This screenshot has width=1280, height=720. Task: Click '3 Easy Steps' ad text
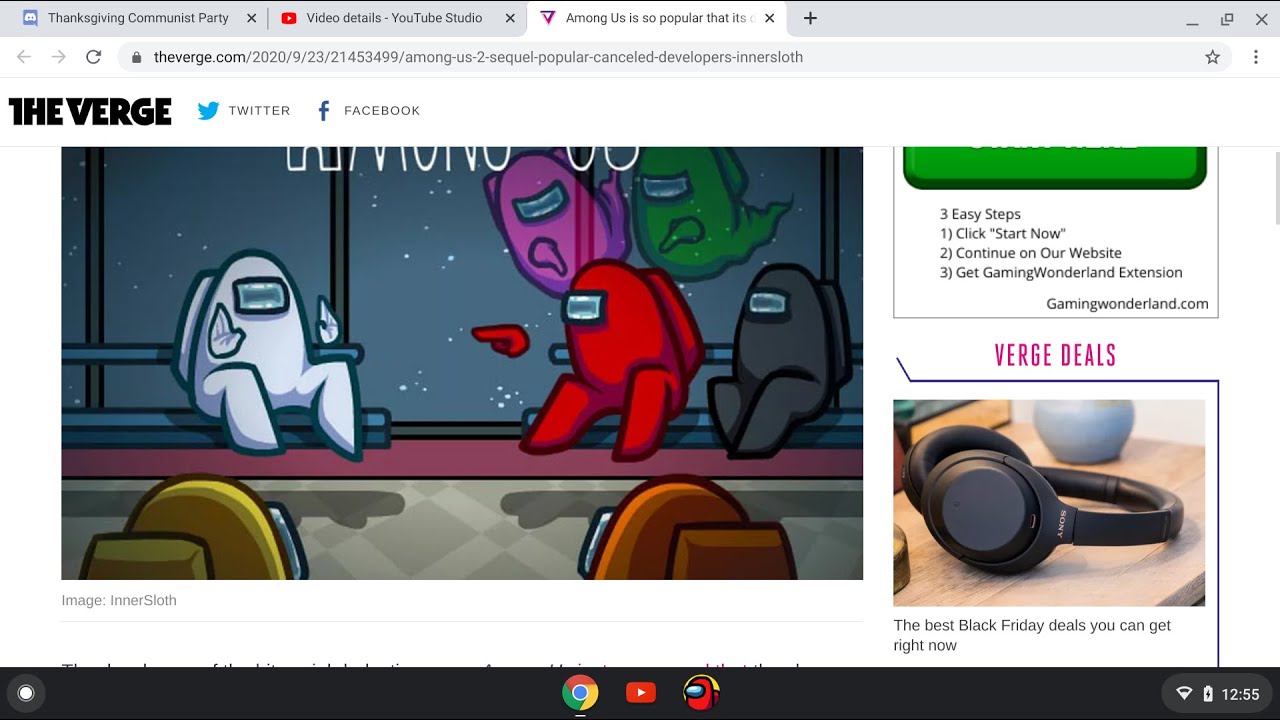pos(980,214)
